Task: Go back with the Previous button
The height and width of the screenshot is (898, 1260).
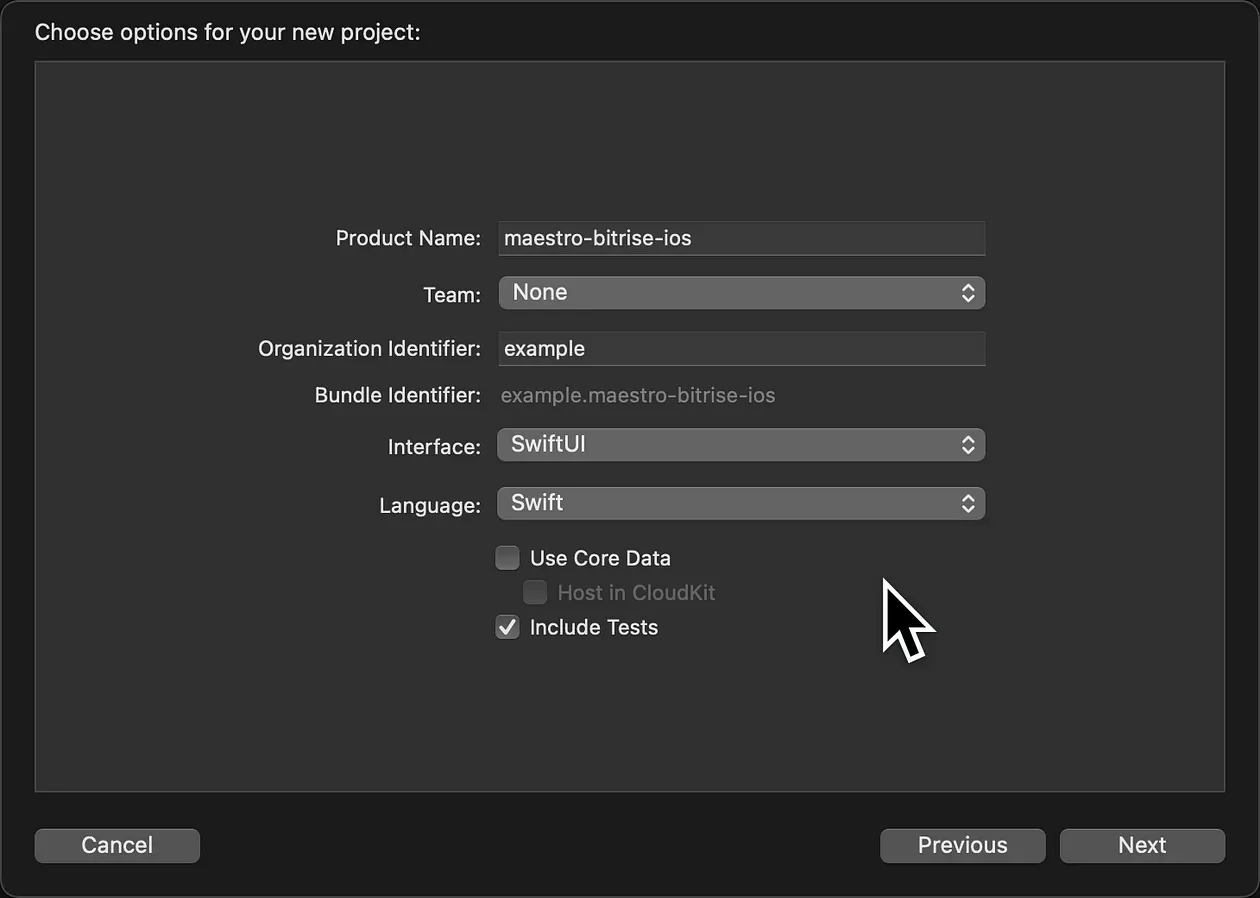Action: click(x=962, y=845)
